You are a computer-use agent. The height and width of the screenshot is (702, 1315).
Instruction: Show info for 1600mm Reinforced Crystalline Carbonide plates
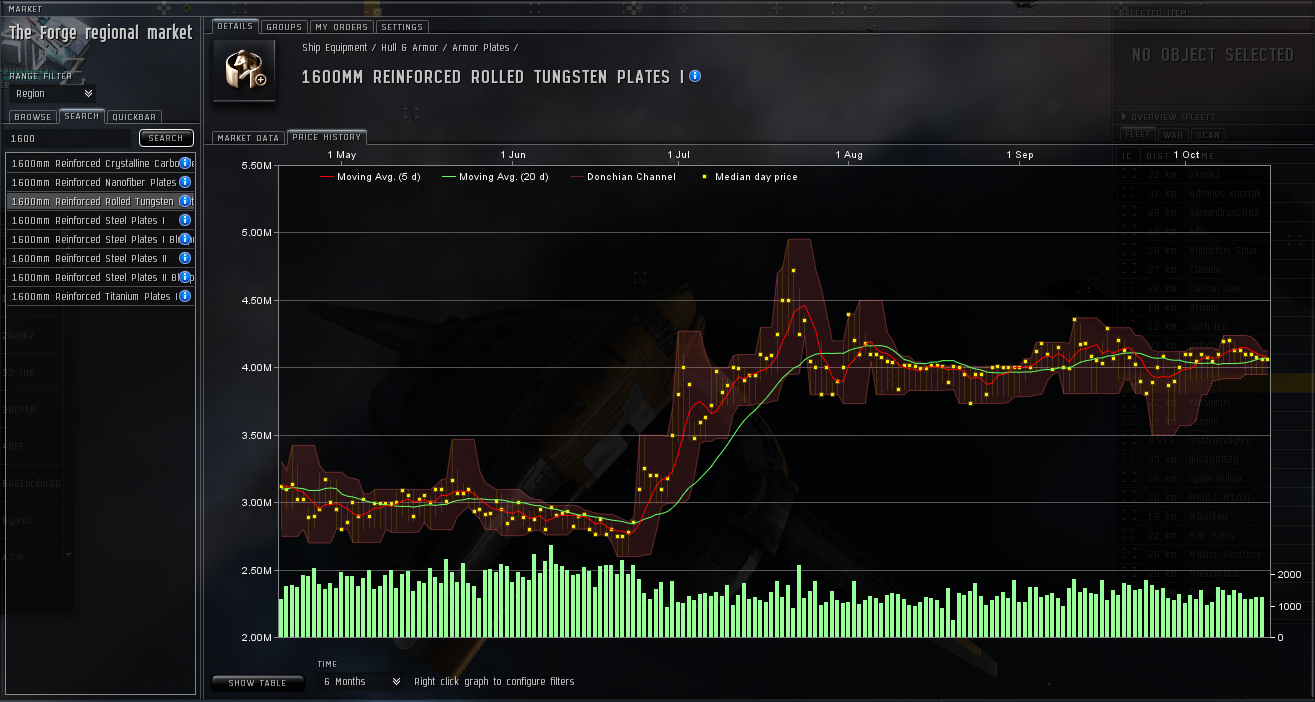[x=185, y=163]
